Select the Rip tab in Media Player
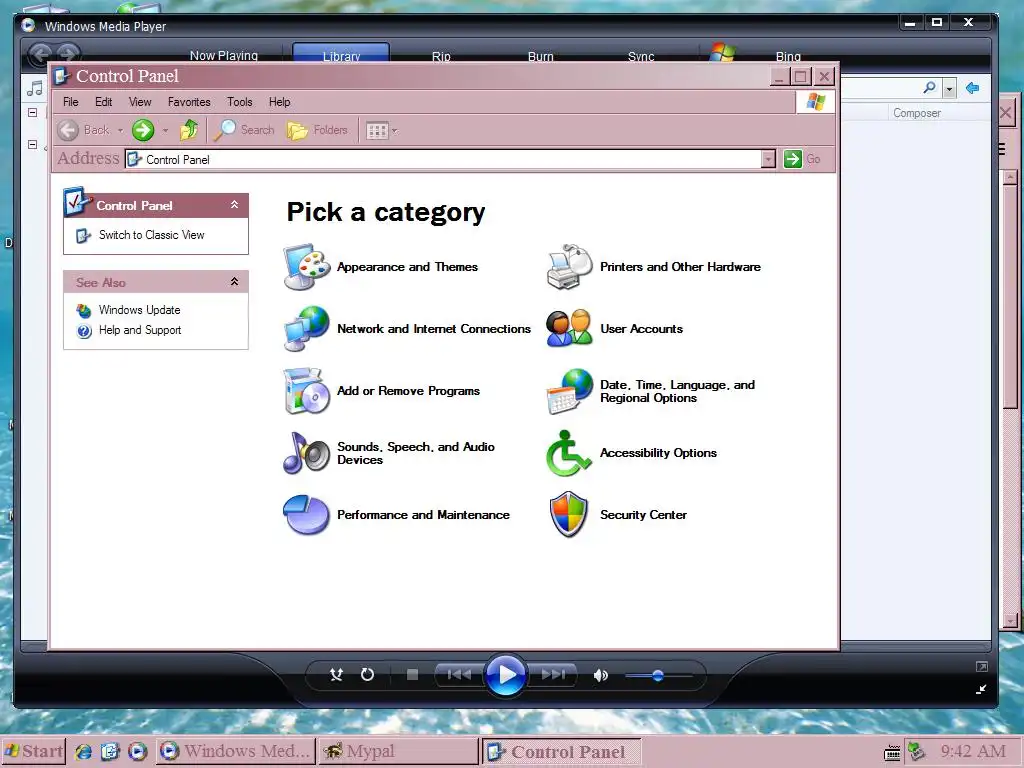Screen dimensions: 1024x768 (x=441, y=56)
